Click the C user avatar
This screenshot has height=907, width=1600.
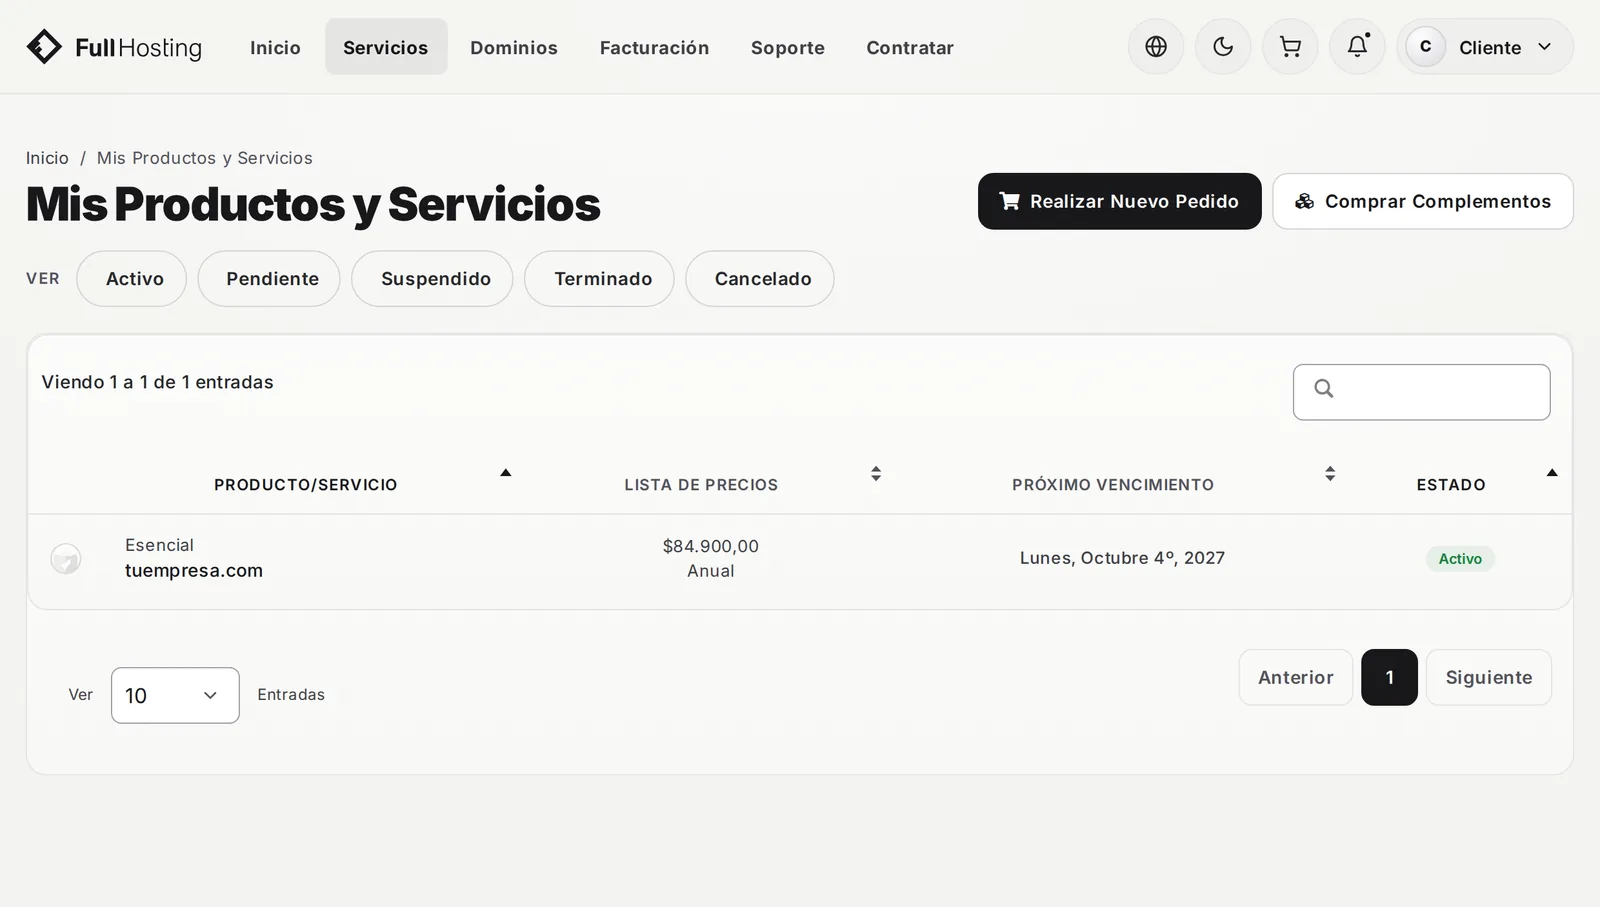pos(1425,47)
